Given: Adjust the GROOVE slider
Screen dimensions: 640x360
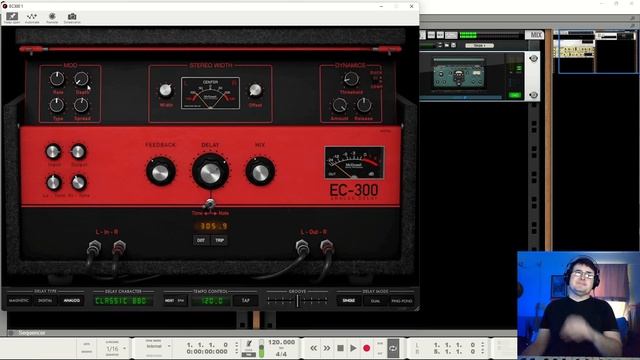Looking at the screenshot, I should (x=297, y=301).
